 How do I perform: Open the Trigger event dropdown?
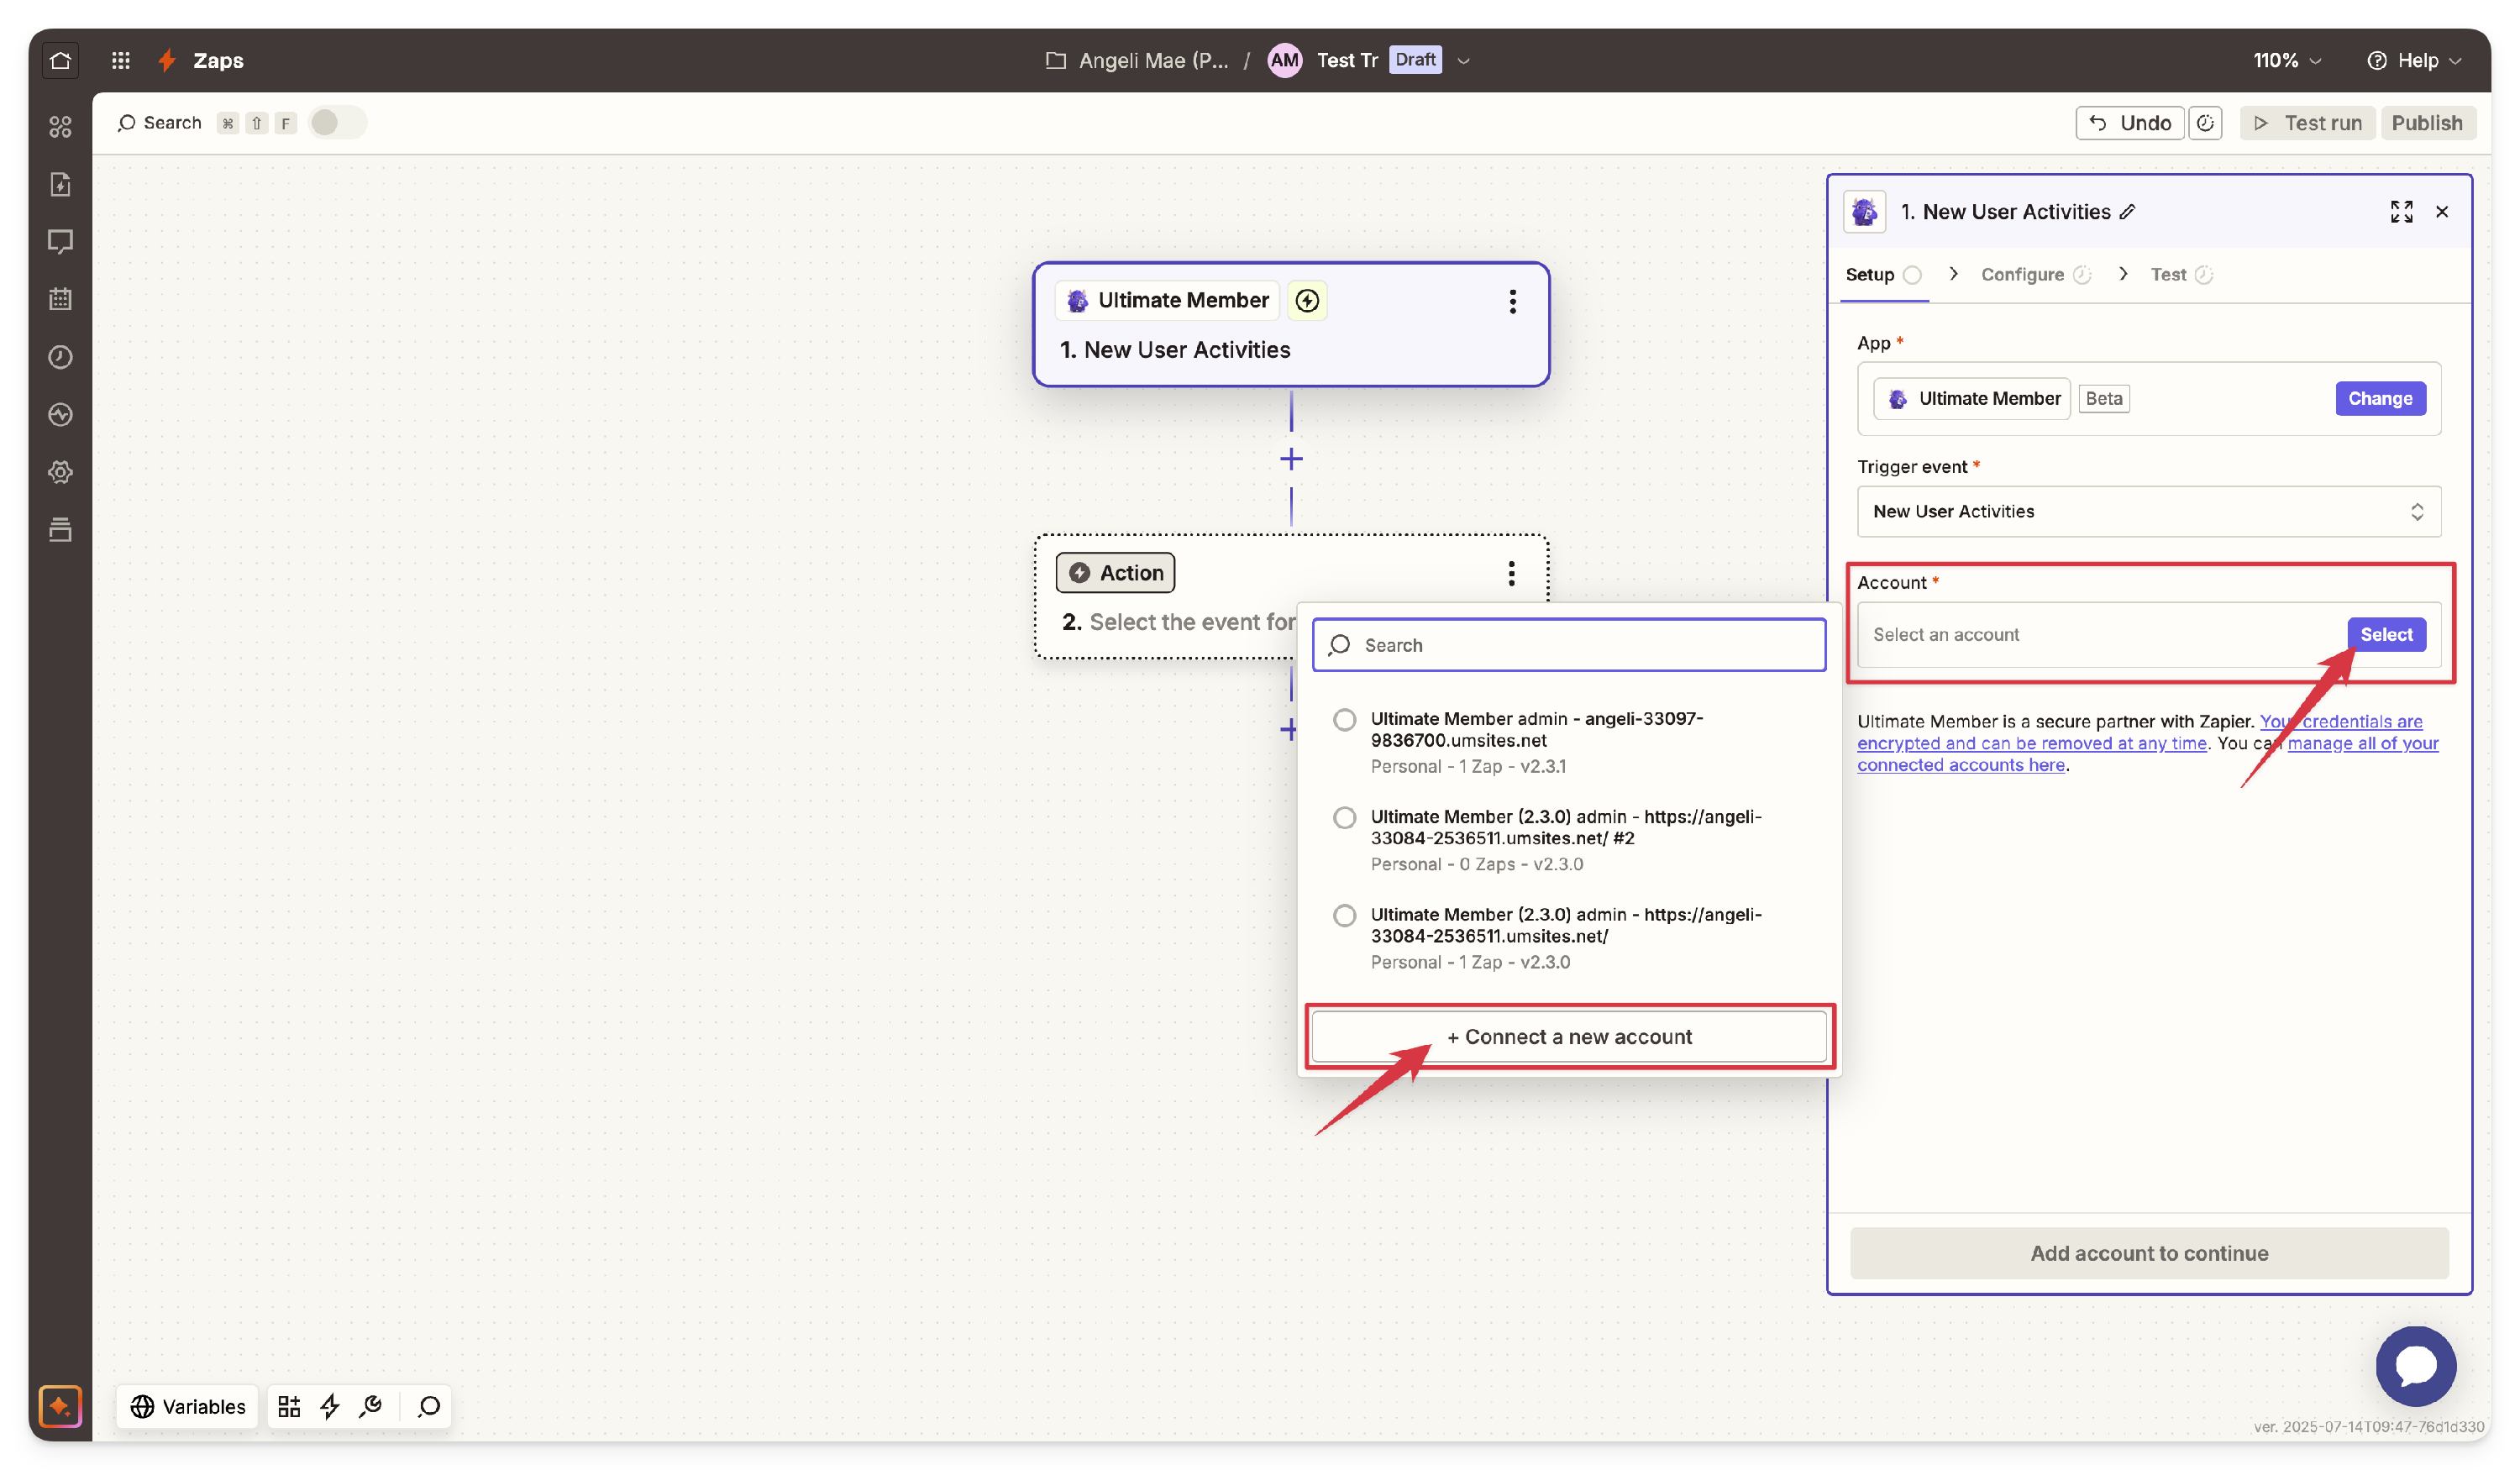click(x=2148, y=511)
